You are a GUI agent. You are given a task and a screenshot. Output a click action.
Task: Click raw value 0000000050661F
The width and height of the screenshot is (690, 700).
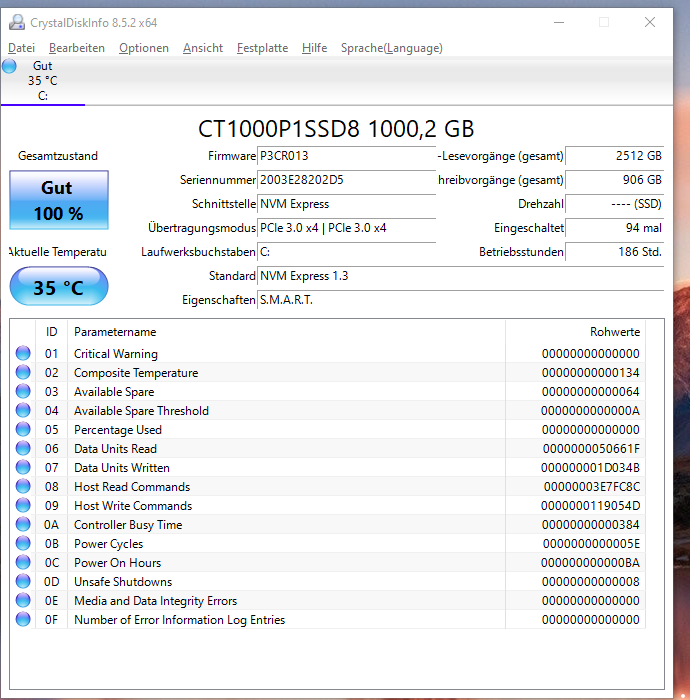point(591,449)
